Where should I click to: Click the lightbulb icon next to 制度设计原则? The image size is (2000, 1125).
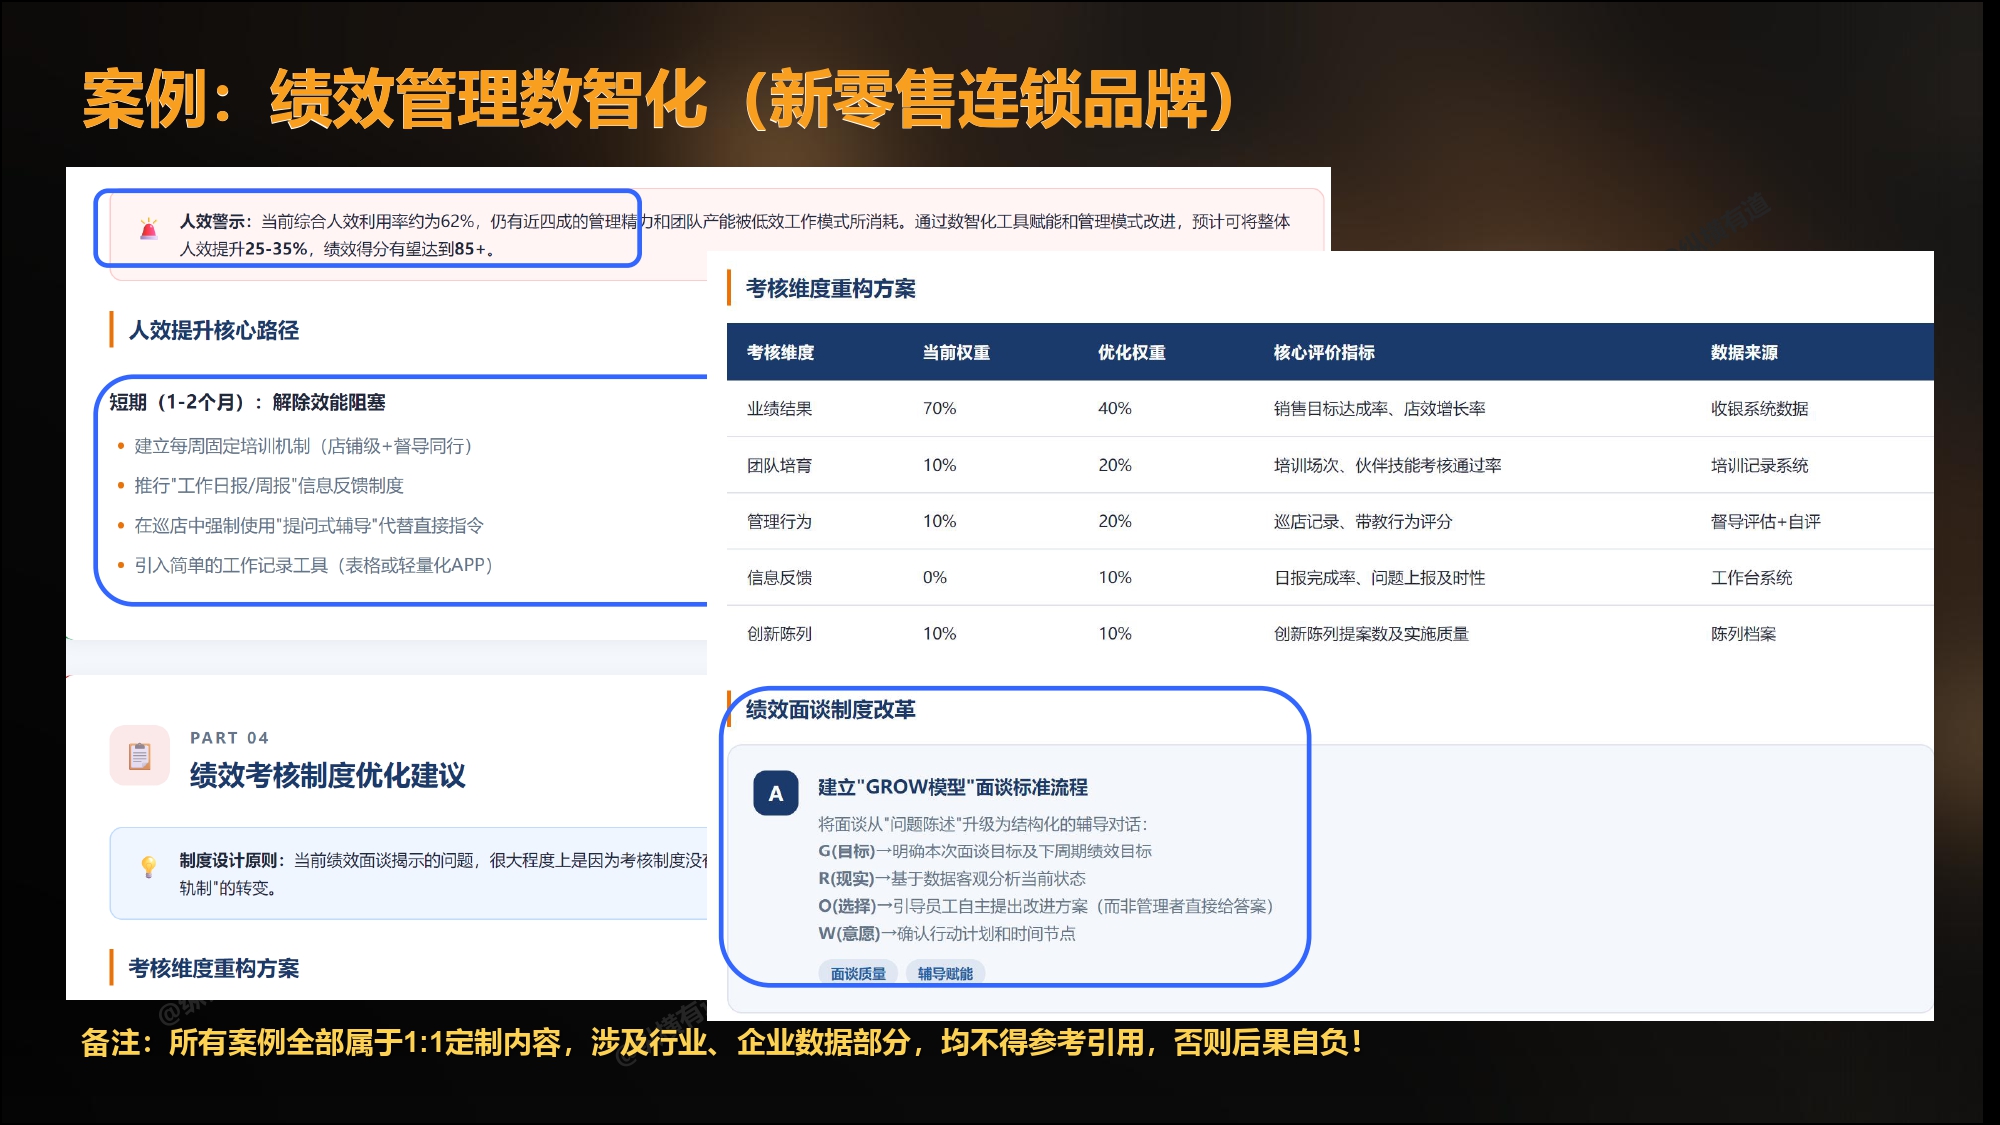[149, 866]
